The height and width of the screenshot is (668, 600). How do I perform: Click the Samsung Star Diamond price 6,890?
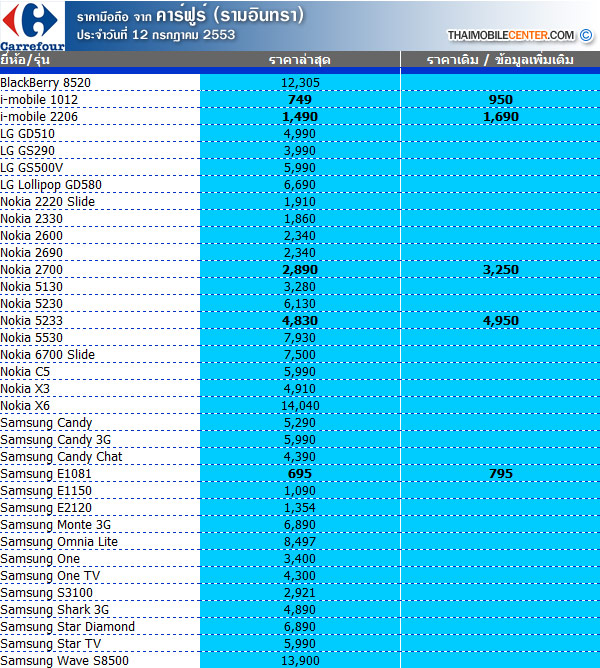point(300,627)
